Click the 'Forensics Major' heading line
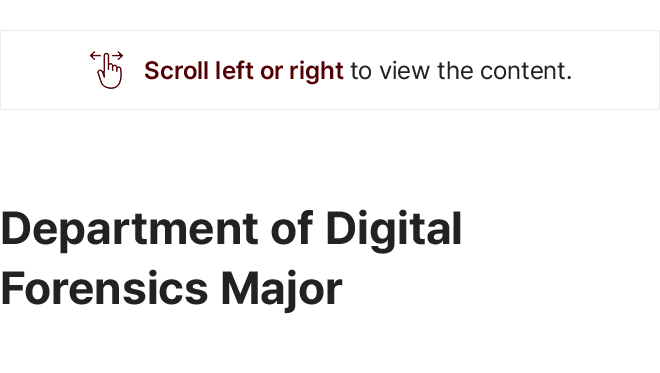The width and height of the screenshot is (660, 373). pos(171,290)
